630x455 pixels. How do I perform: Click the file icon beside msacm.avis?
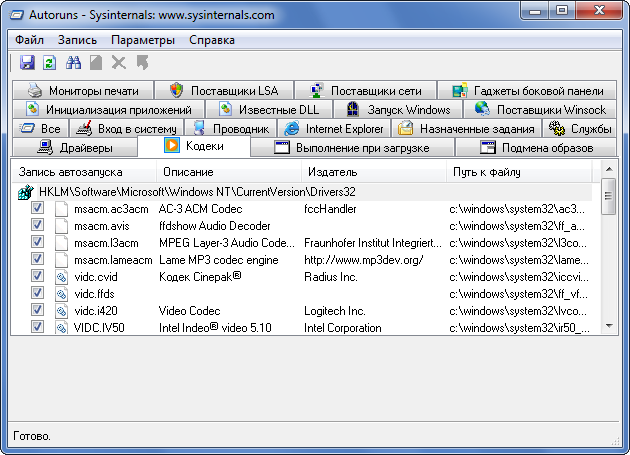[x=61, y=226]
